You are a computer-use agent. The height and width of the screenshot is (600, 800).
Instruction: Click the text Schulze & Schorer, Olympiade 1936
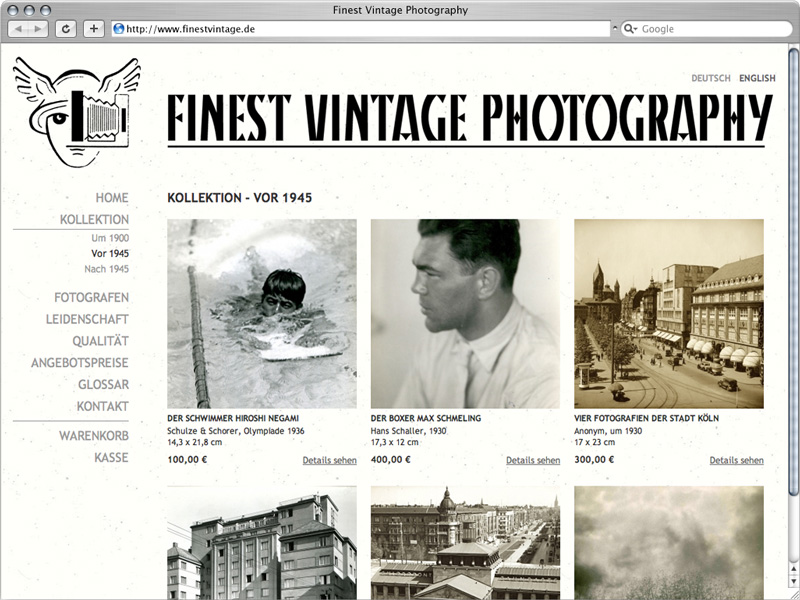[236, 431]
